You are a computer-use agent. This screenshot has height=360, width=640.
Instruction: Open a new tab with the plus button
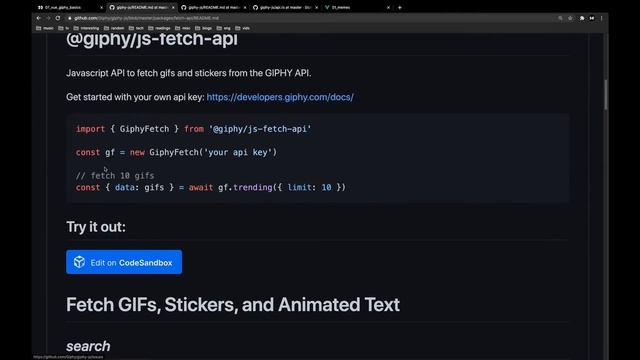coord(400,7)
